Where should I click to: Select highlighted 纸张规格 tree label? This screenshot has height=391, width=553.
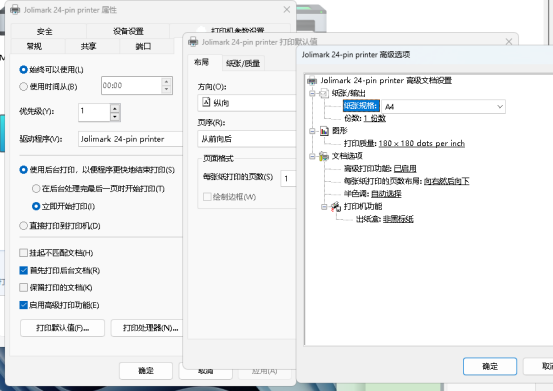coord(361,106)
